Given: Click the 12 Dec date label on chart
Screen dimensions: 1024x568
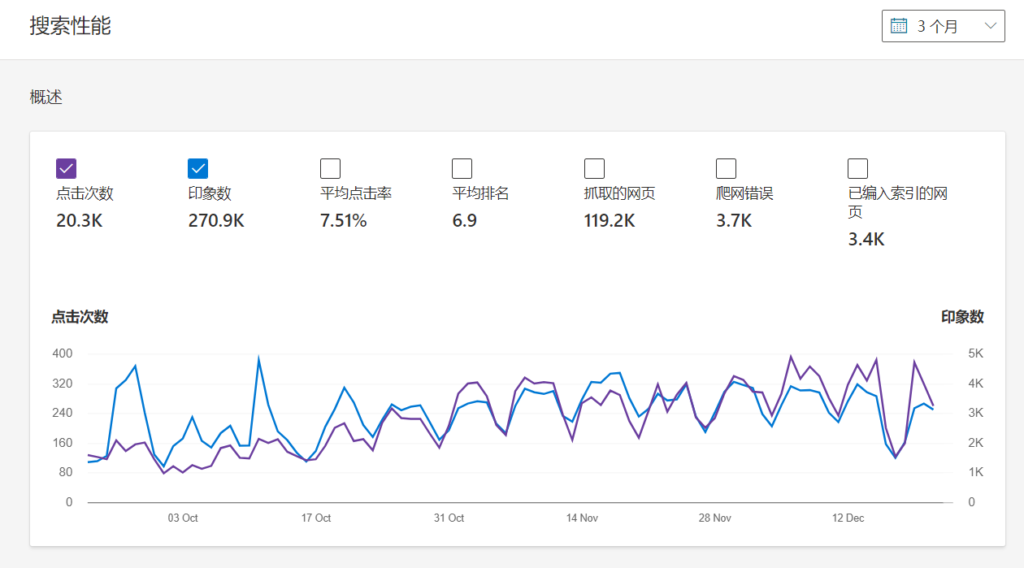Looking at the screenshot, I should (x=848, y=518).
